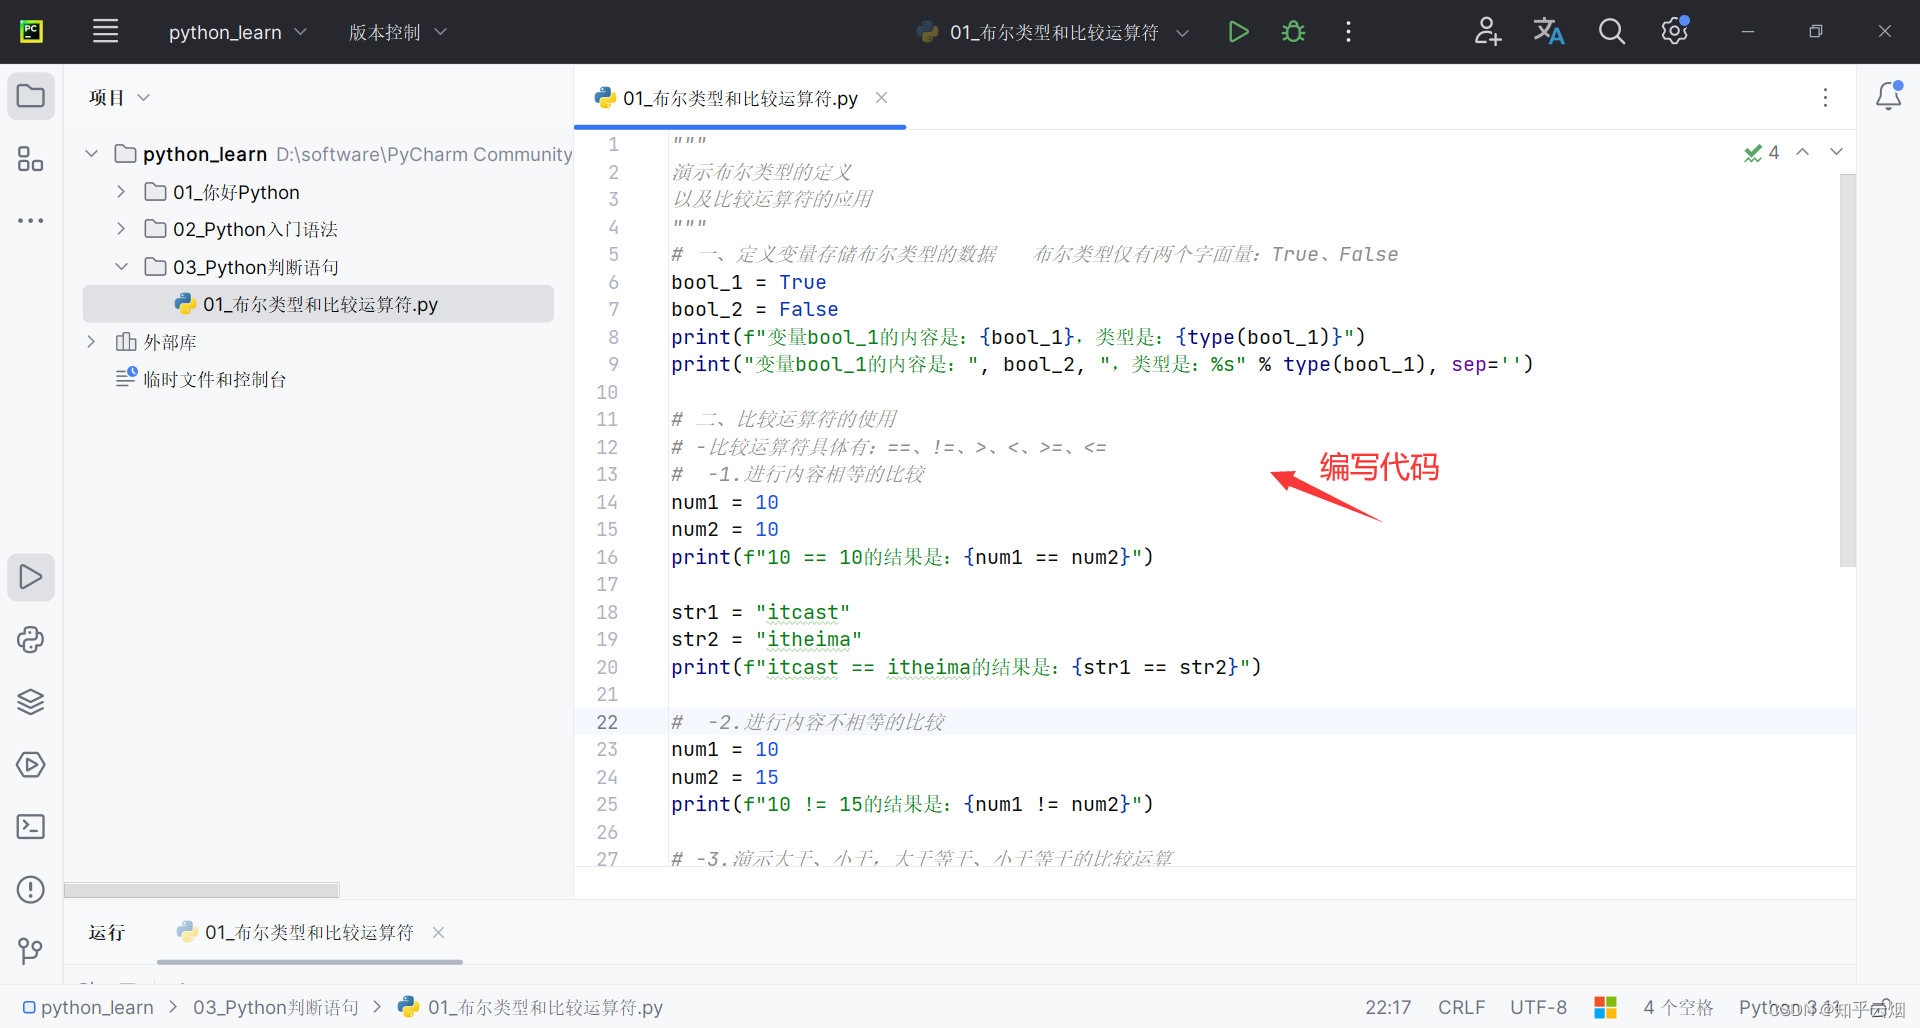The height and width of the screenshot is (1028, 1920).
Task: Open 项目 view dropdown
Action: pos(119,97)
